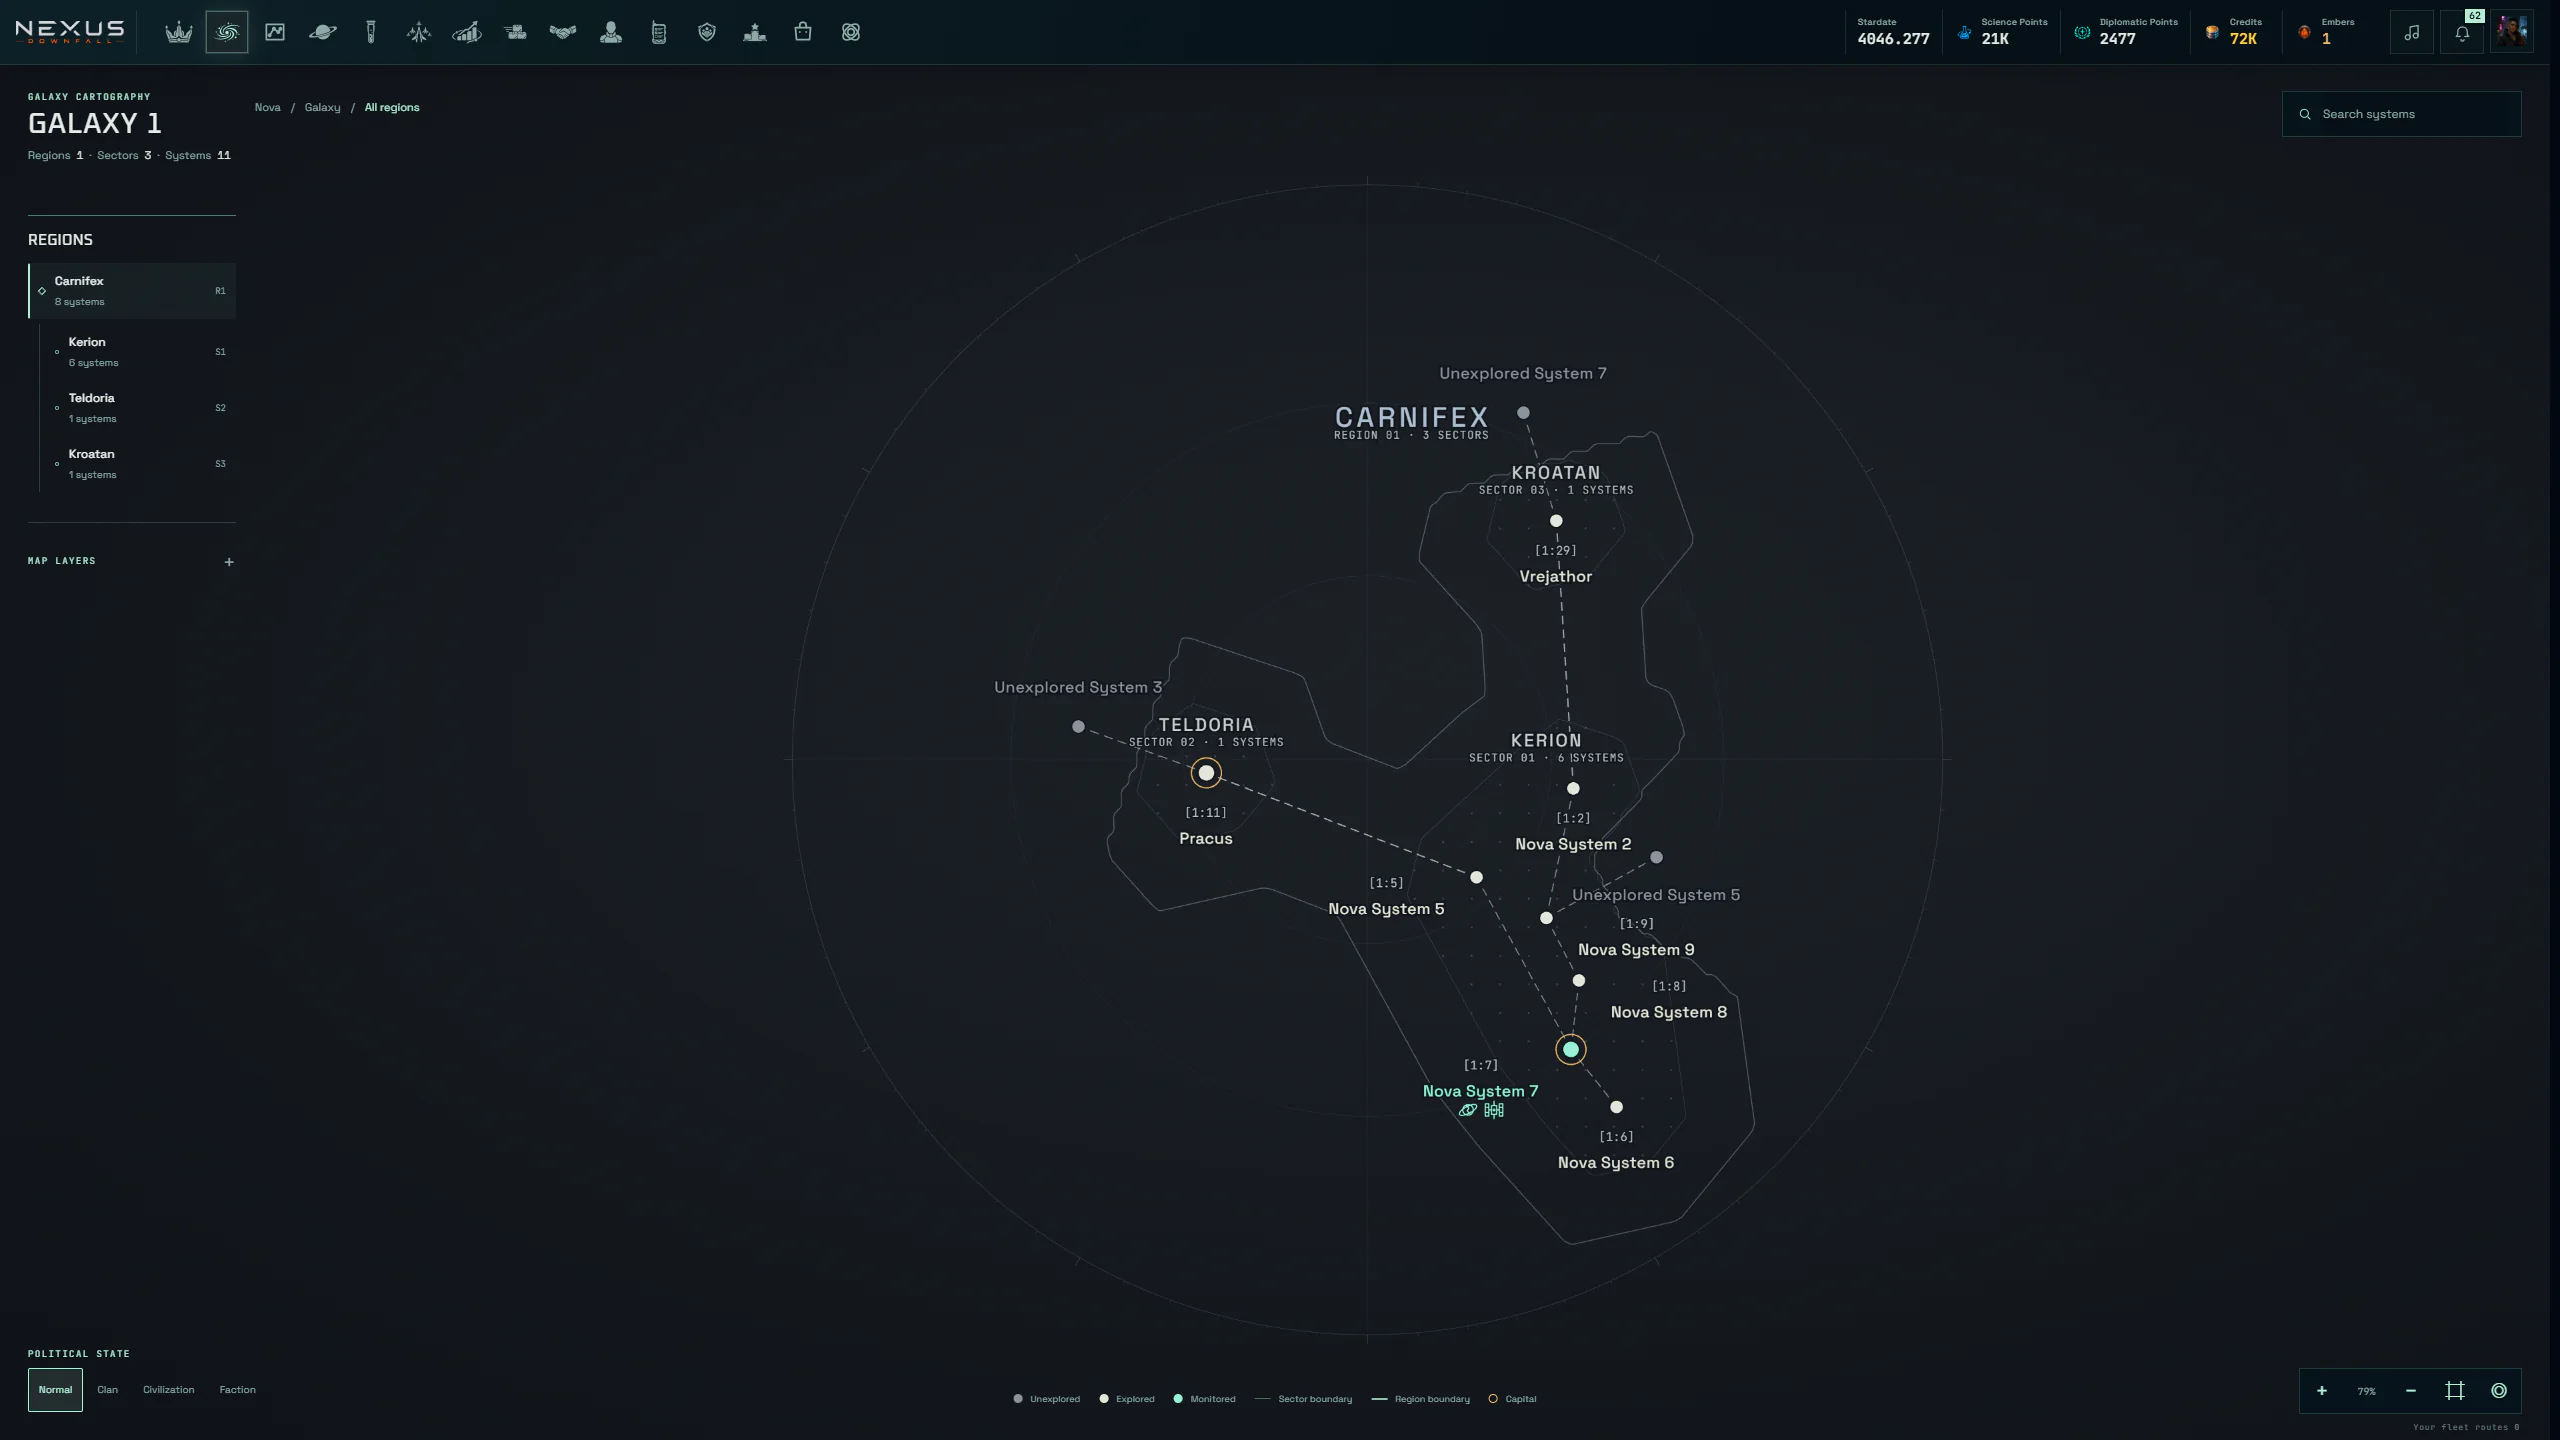Screen dimensions: 2560x1440
Task: Select the Kroatan sector row
Action: (138, 464)
